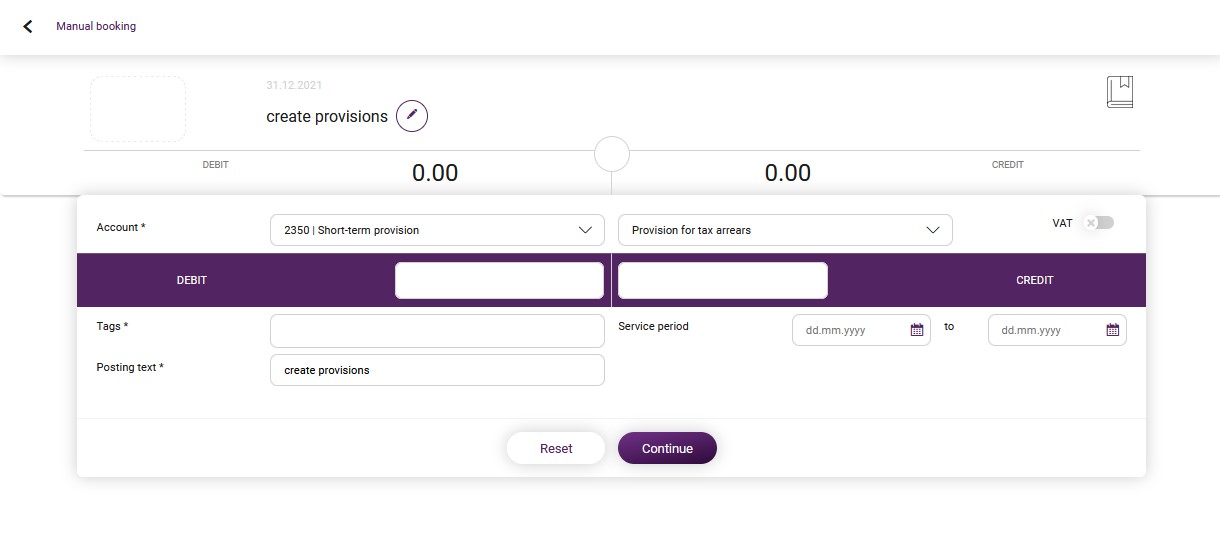Focus the credit amount input field
The width and height of the screenshot is (1220, 548).
click(723, 280)
